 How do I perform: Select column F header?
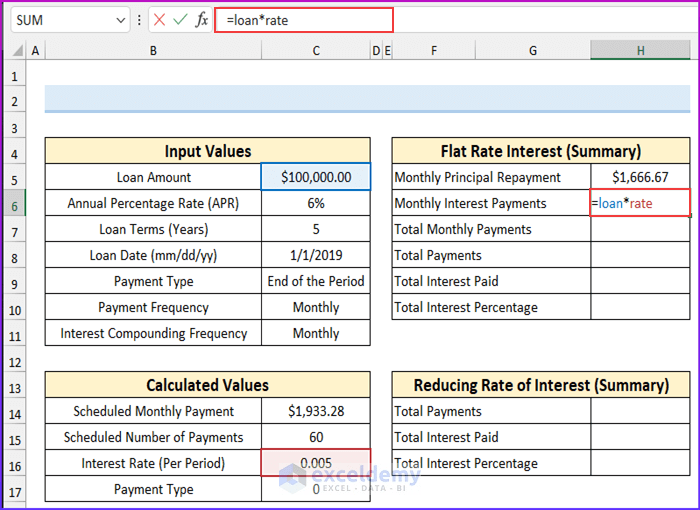coord(433,50)
